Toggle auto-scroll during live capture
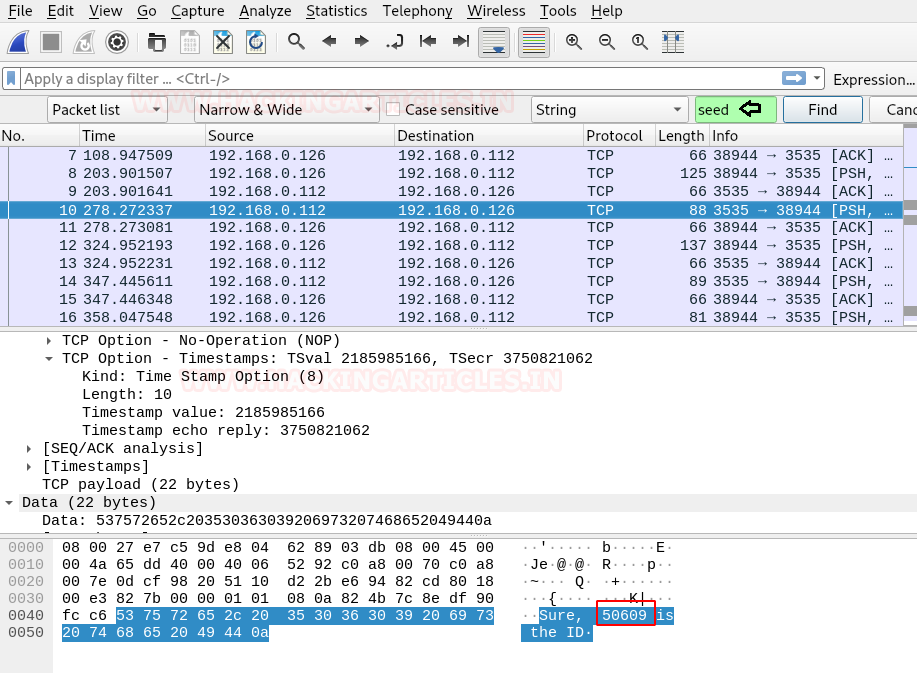 coord(494,42)
